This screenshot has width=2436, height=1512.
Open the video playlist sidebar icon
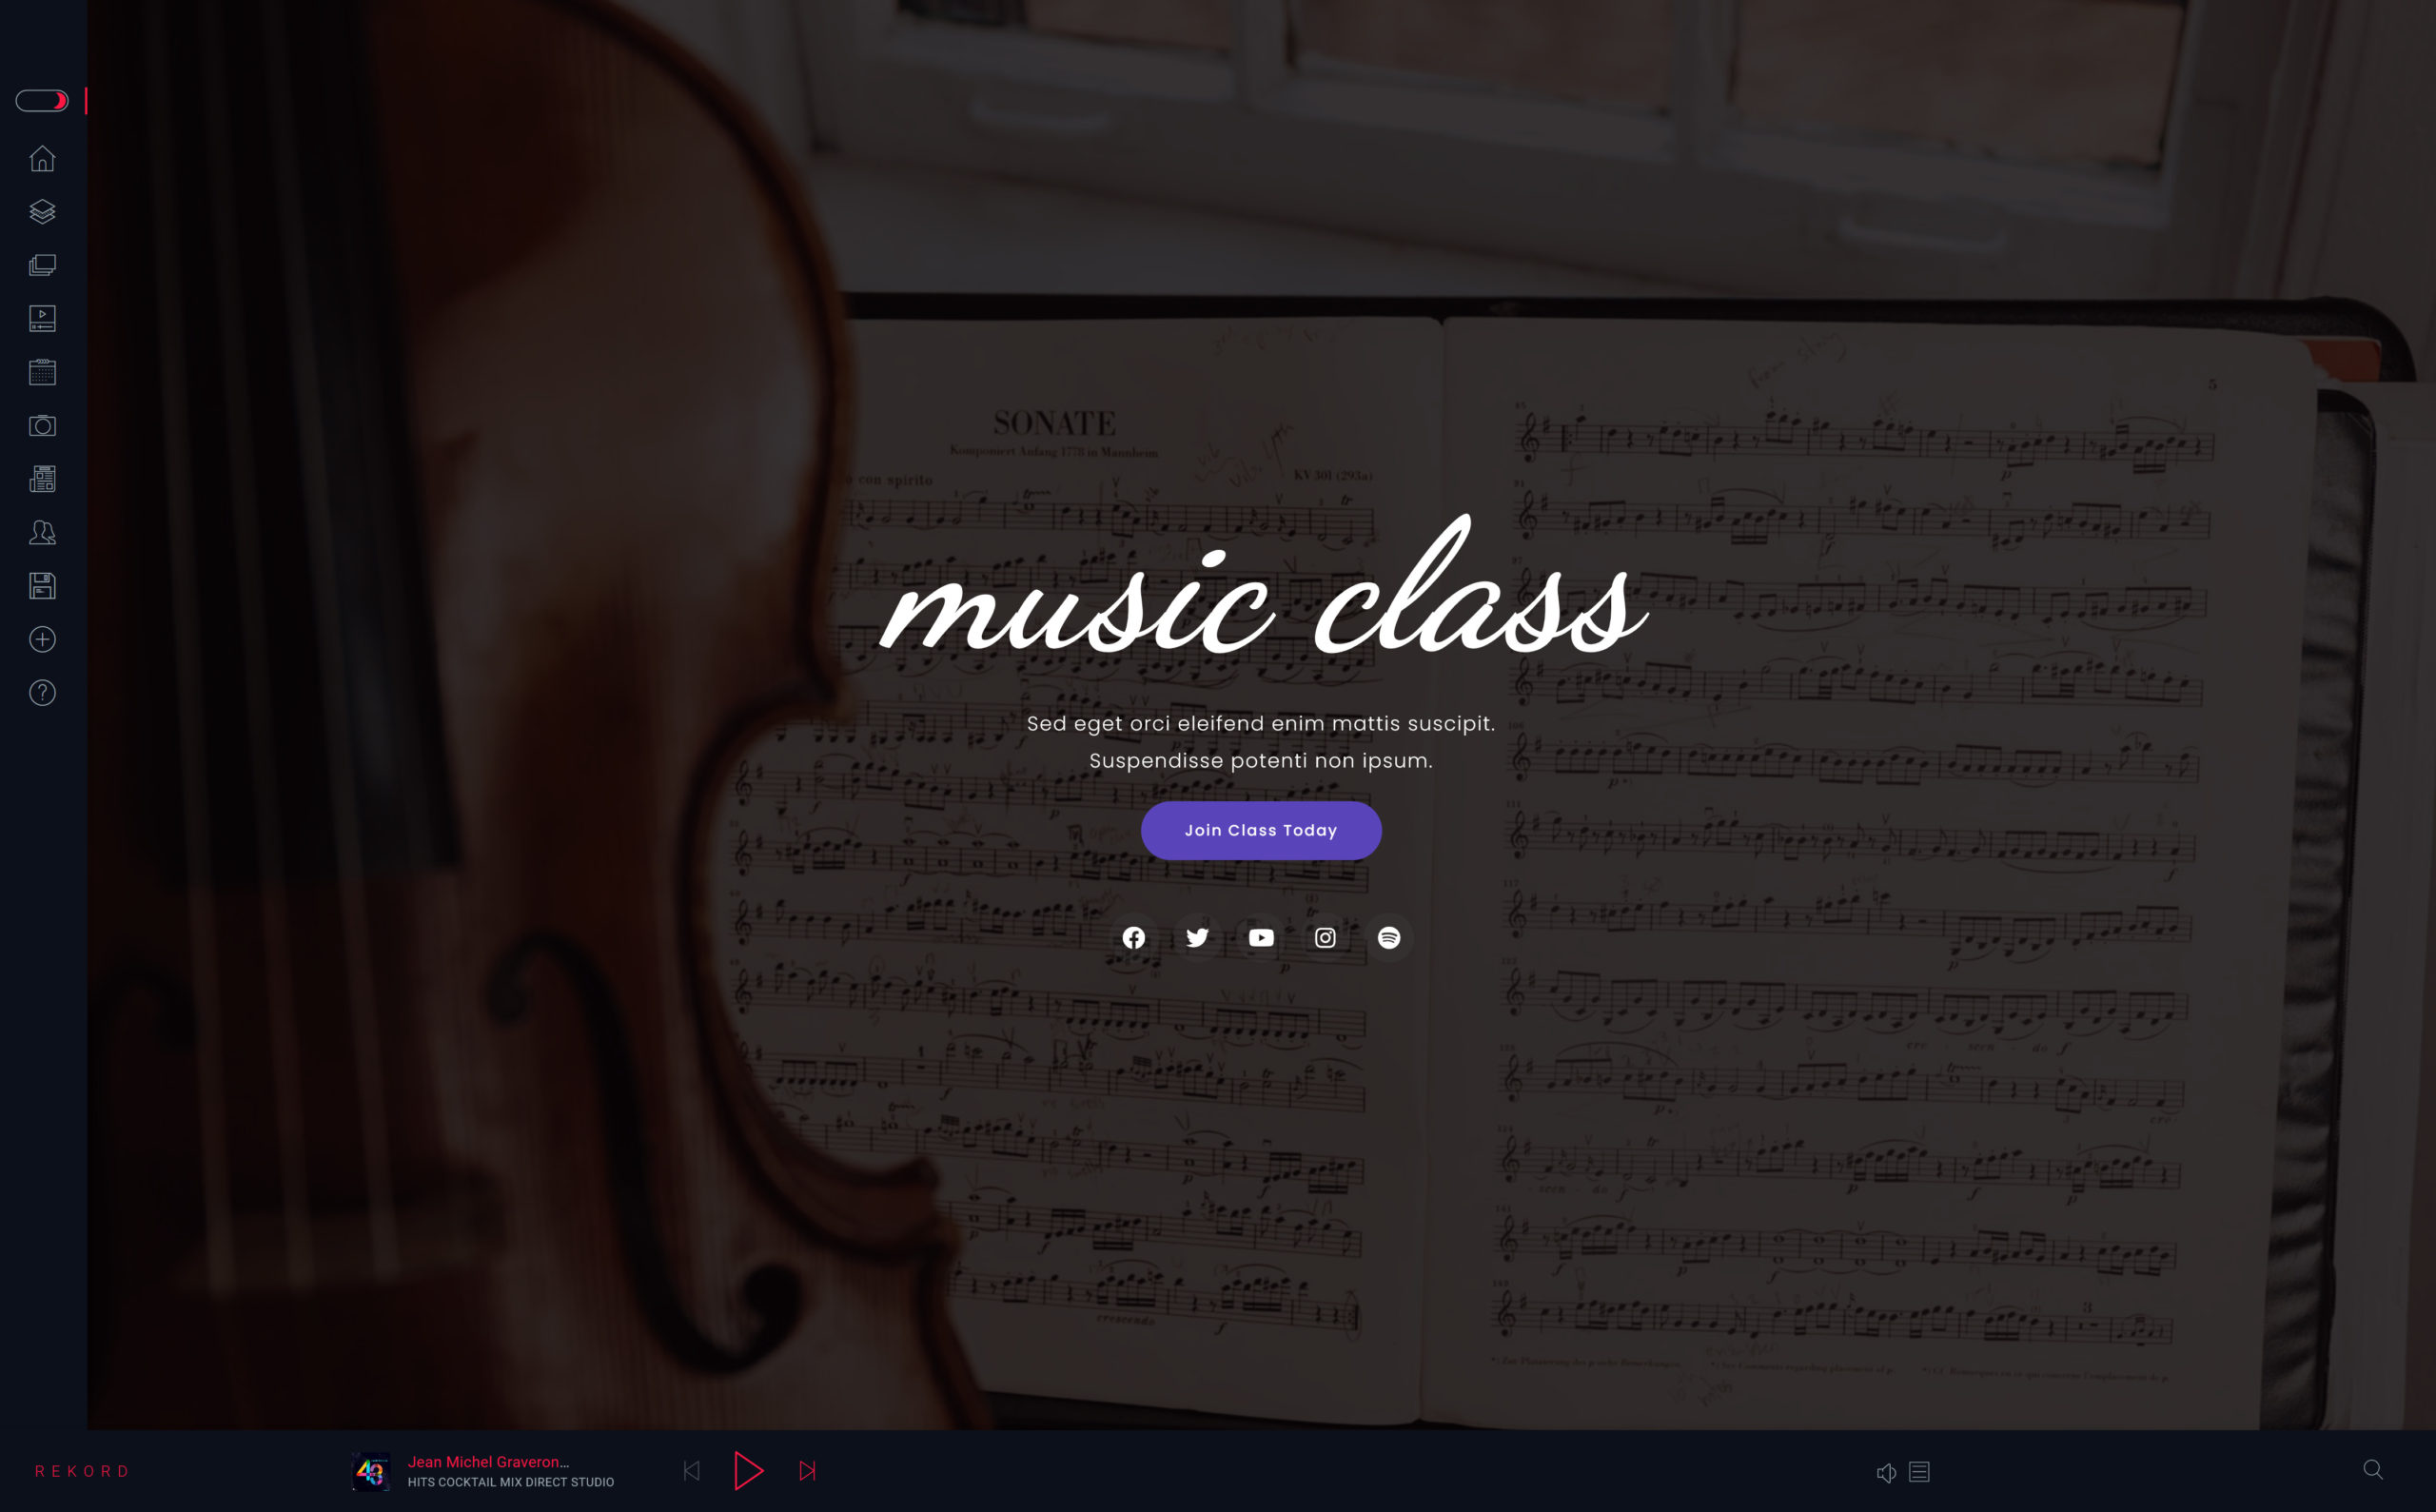click(42, 319)
